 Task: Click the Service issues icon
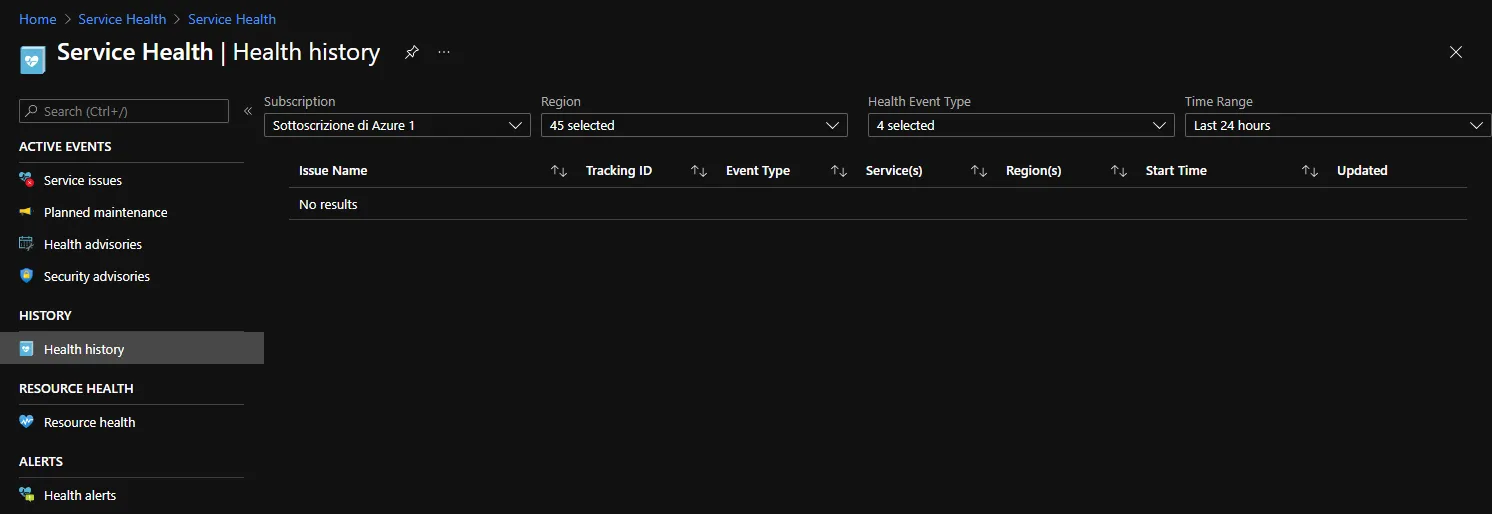(27, 180)
